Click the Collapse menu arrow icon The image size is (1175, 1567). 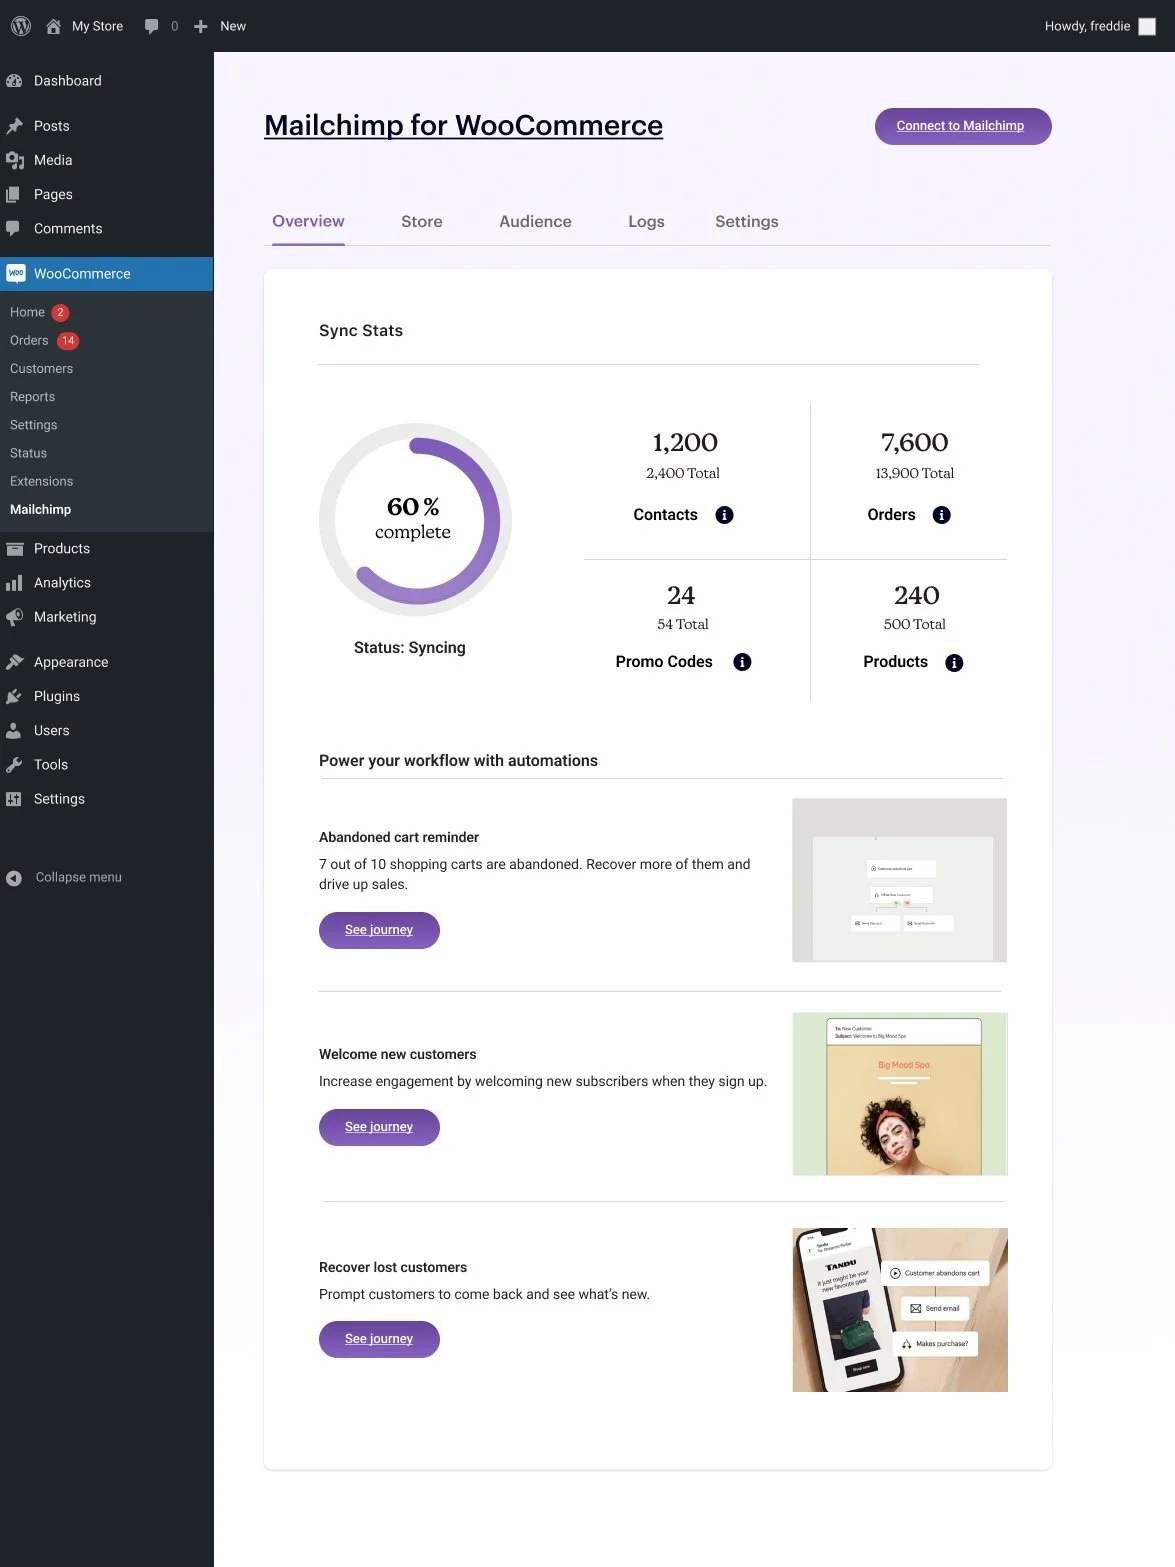[x=14, y=878]
